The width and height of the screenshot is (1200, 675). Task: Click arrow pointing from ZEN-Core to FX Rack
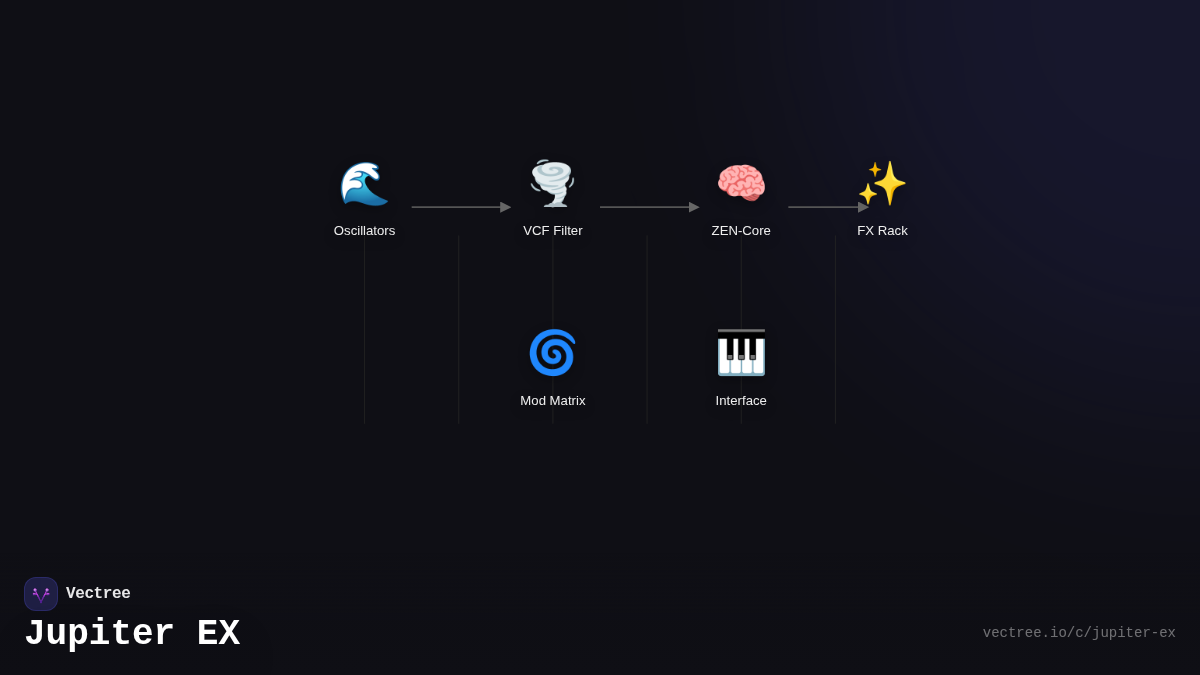pos(827,207)
